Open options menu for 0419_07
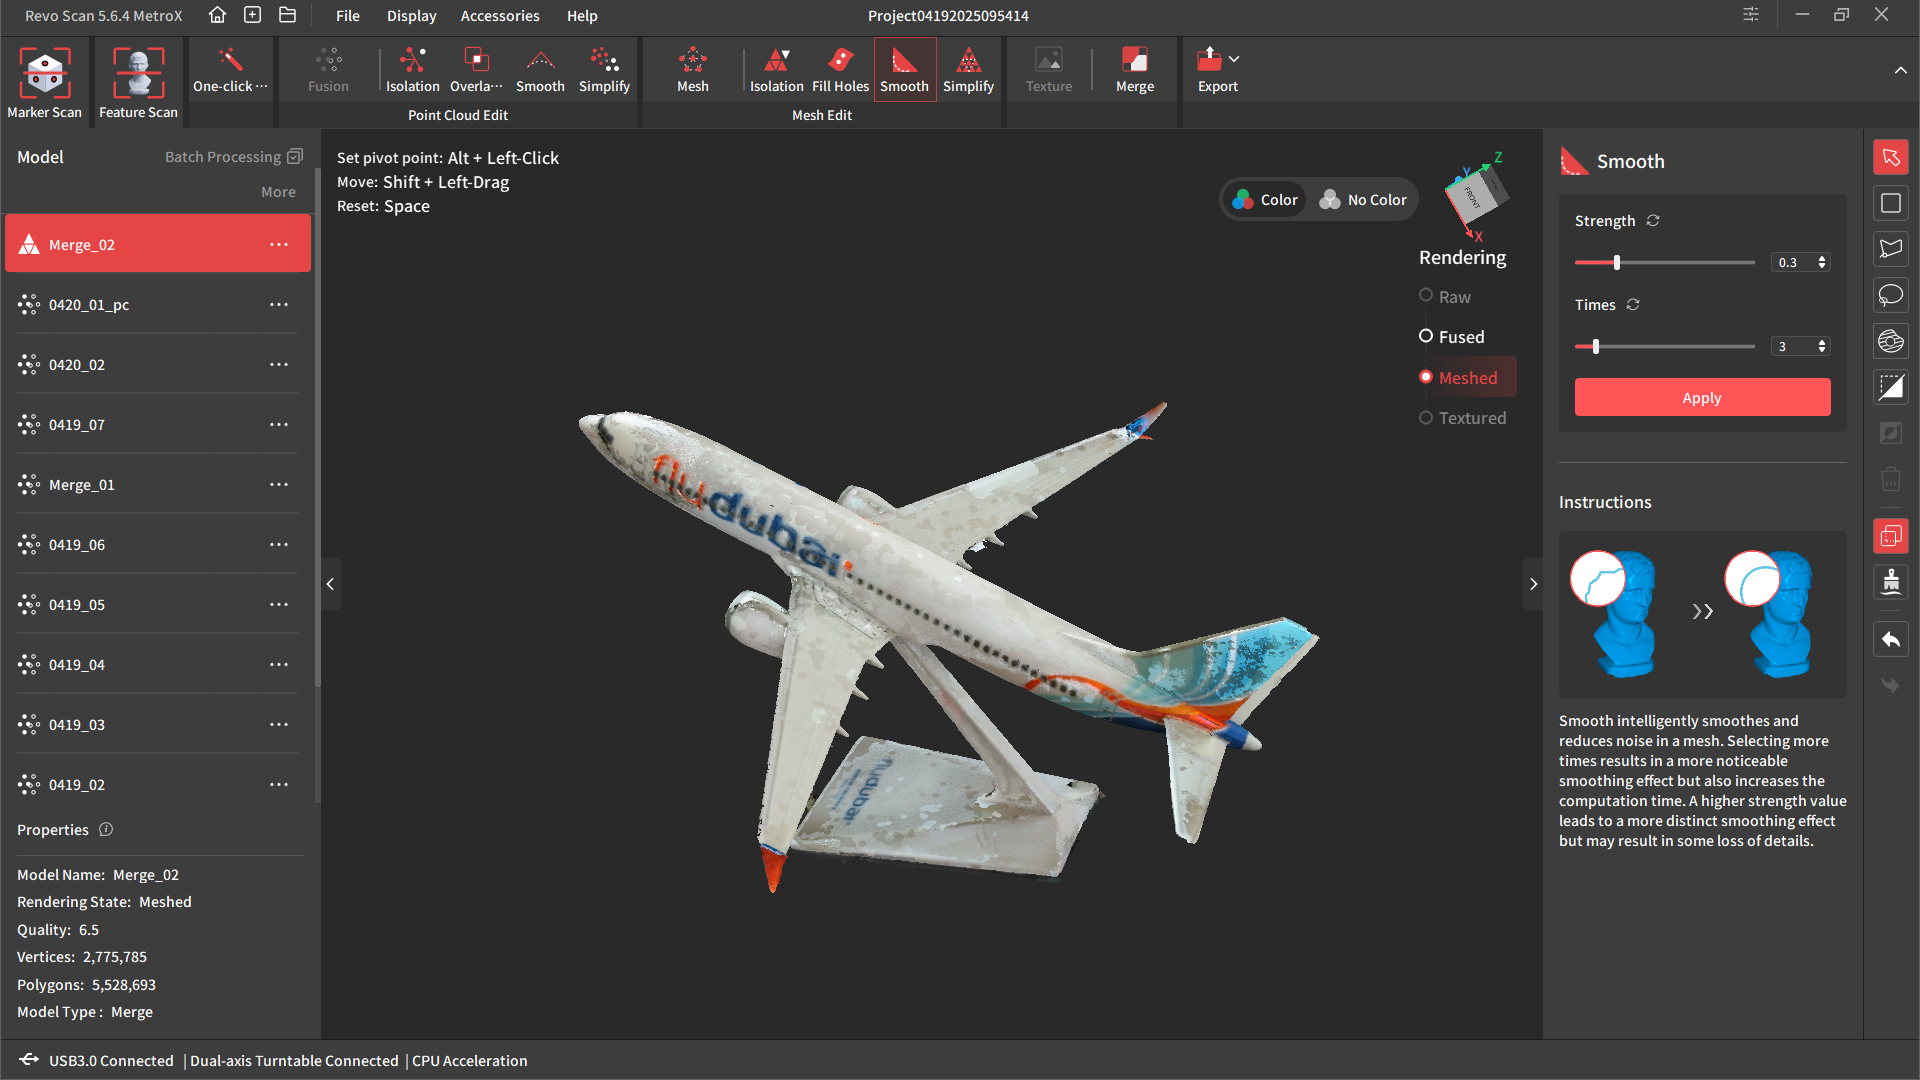1920x1080 pixels. coord(279,425)
